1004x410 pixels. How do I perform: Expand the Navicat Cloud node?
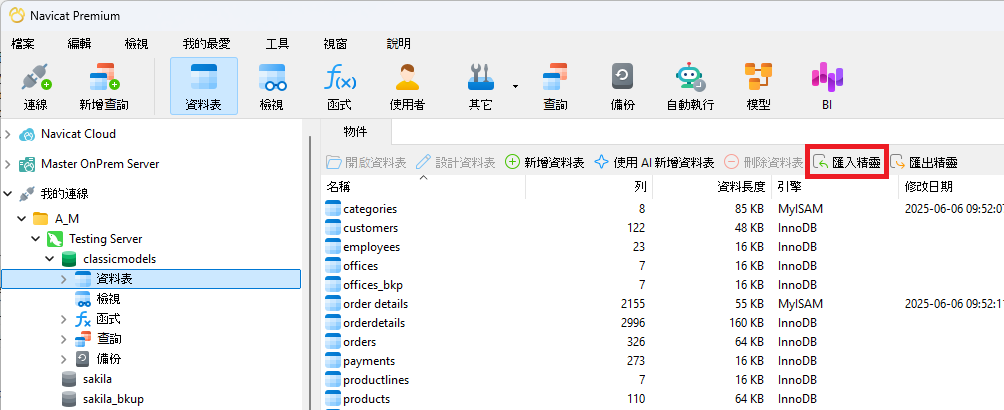(x=8, y=135)
